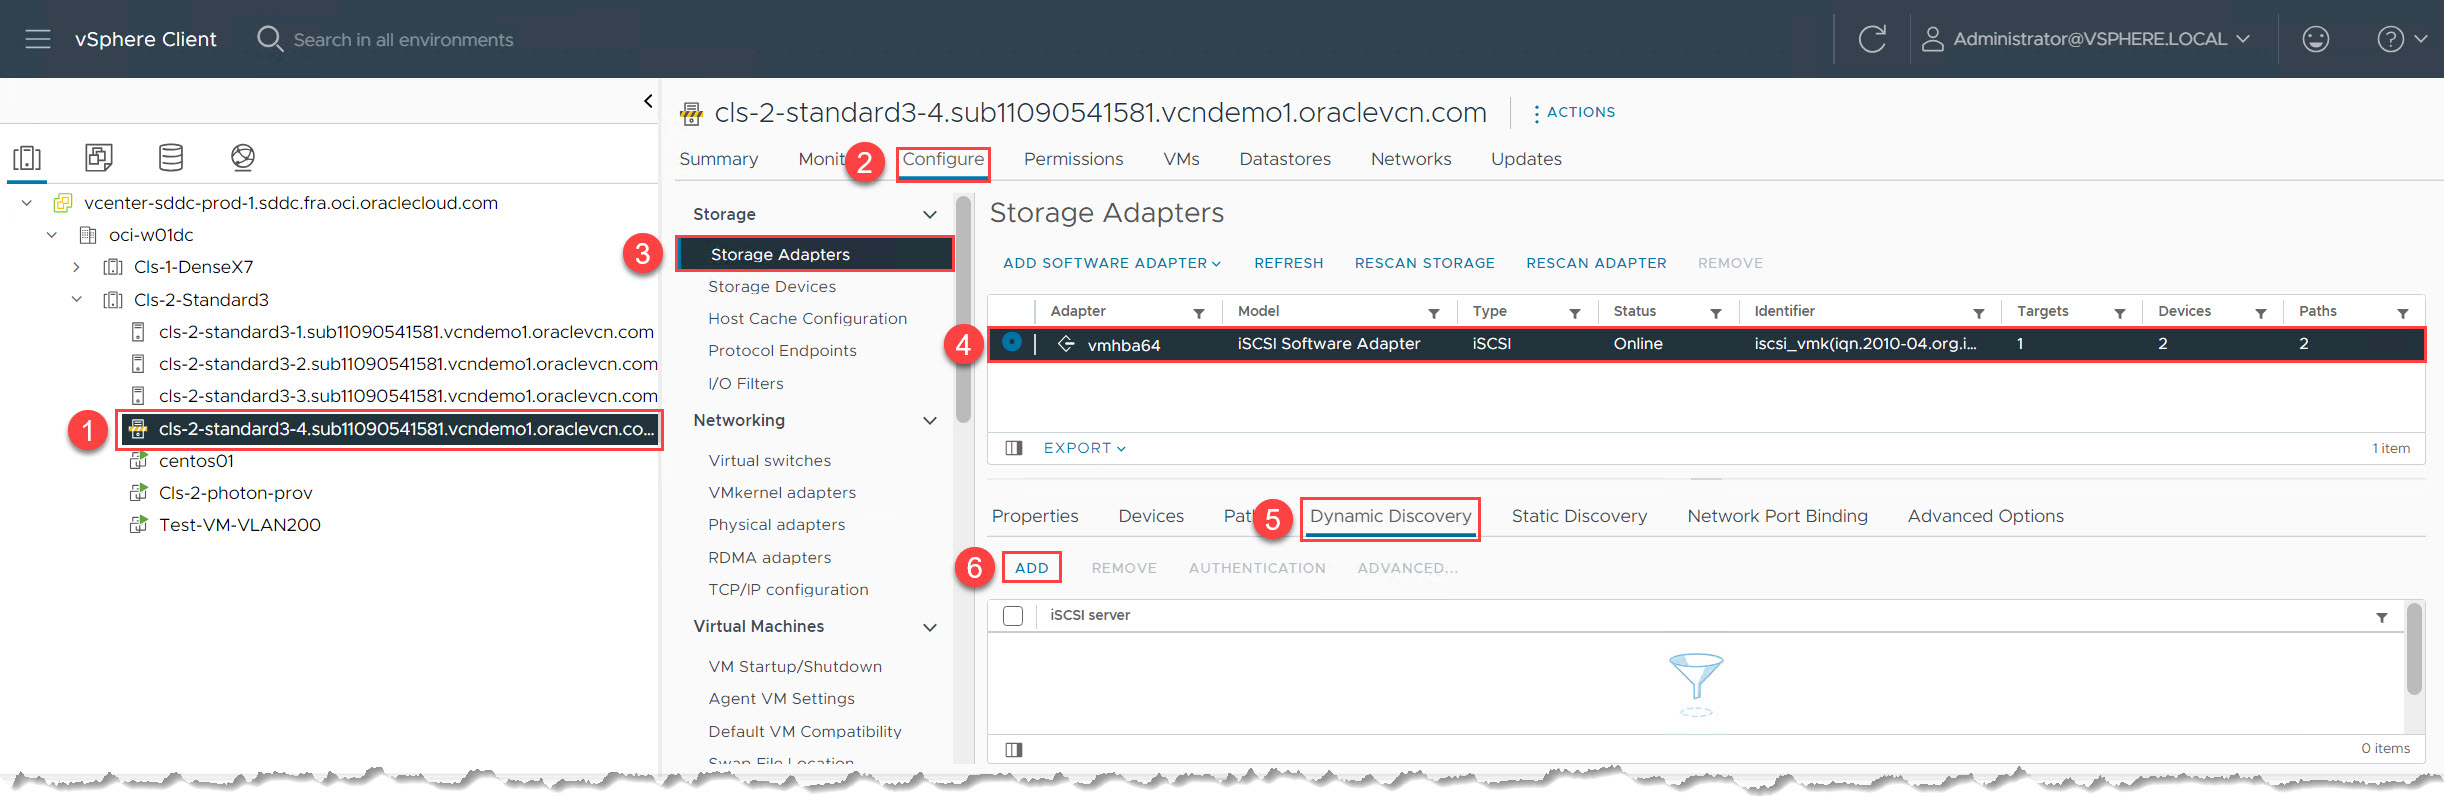This screenshot has width=2444, height=796.
Task: Open column chooser in Storage Adapters grid
Action: point(1014,448)
